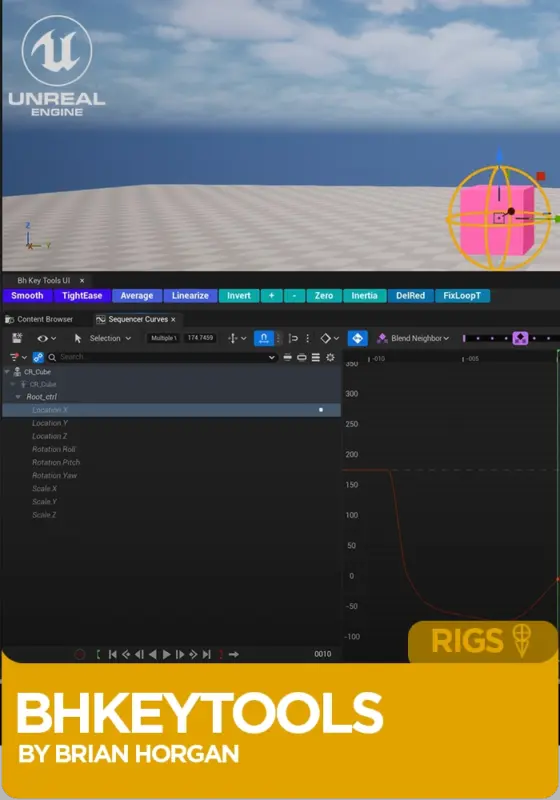
Task: Jump to sequence end
Action: click(207, 655)
